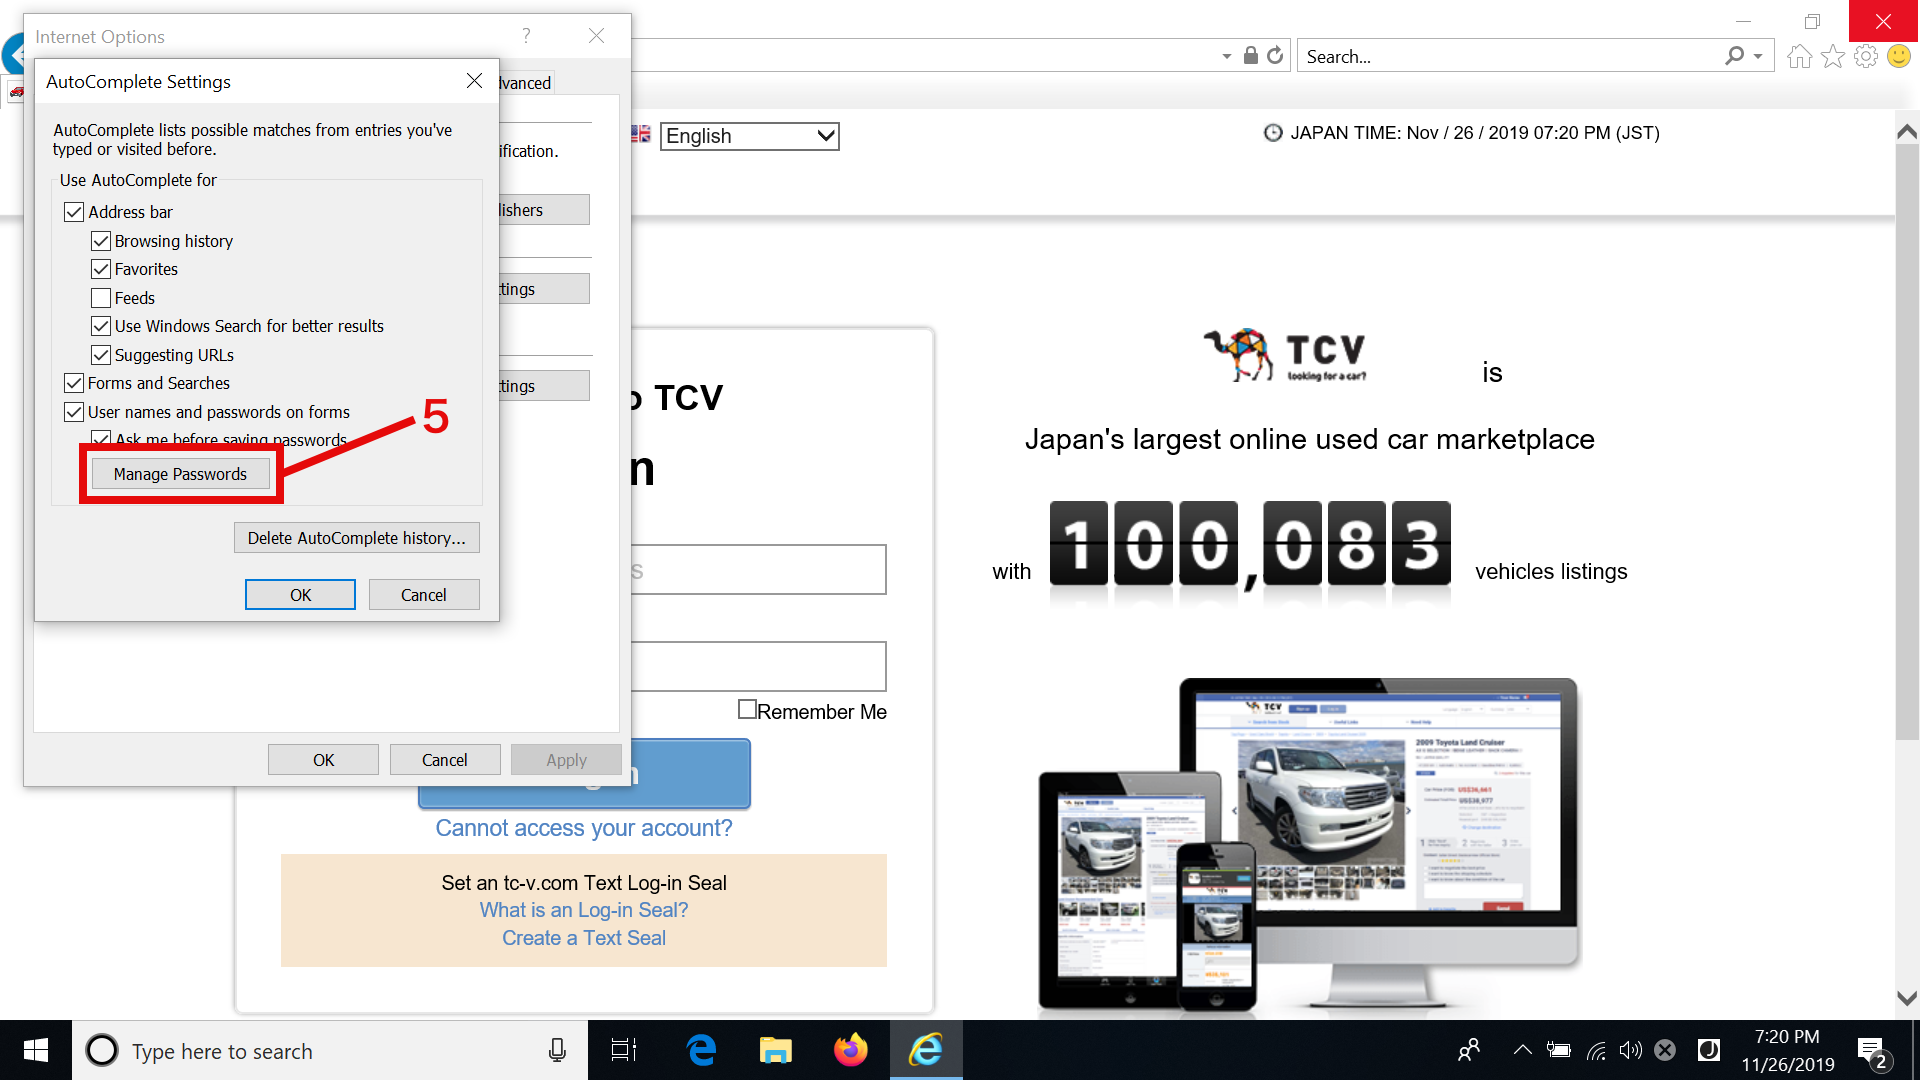Open the Tools gear icon
This screenshot has width=1920, height=1080.
[1865, 57]
